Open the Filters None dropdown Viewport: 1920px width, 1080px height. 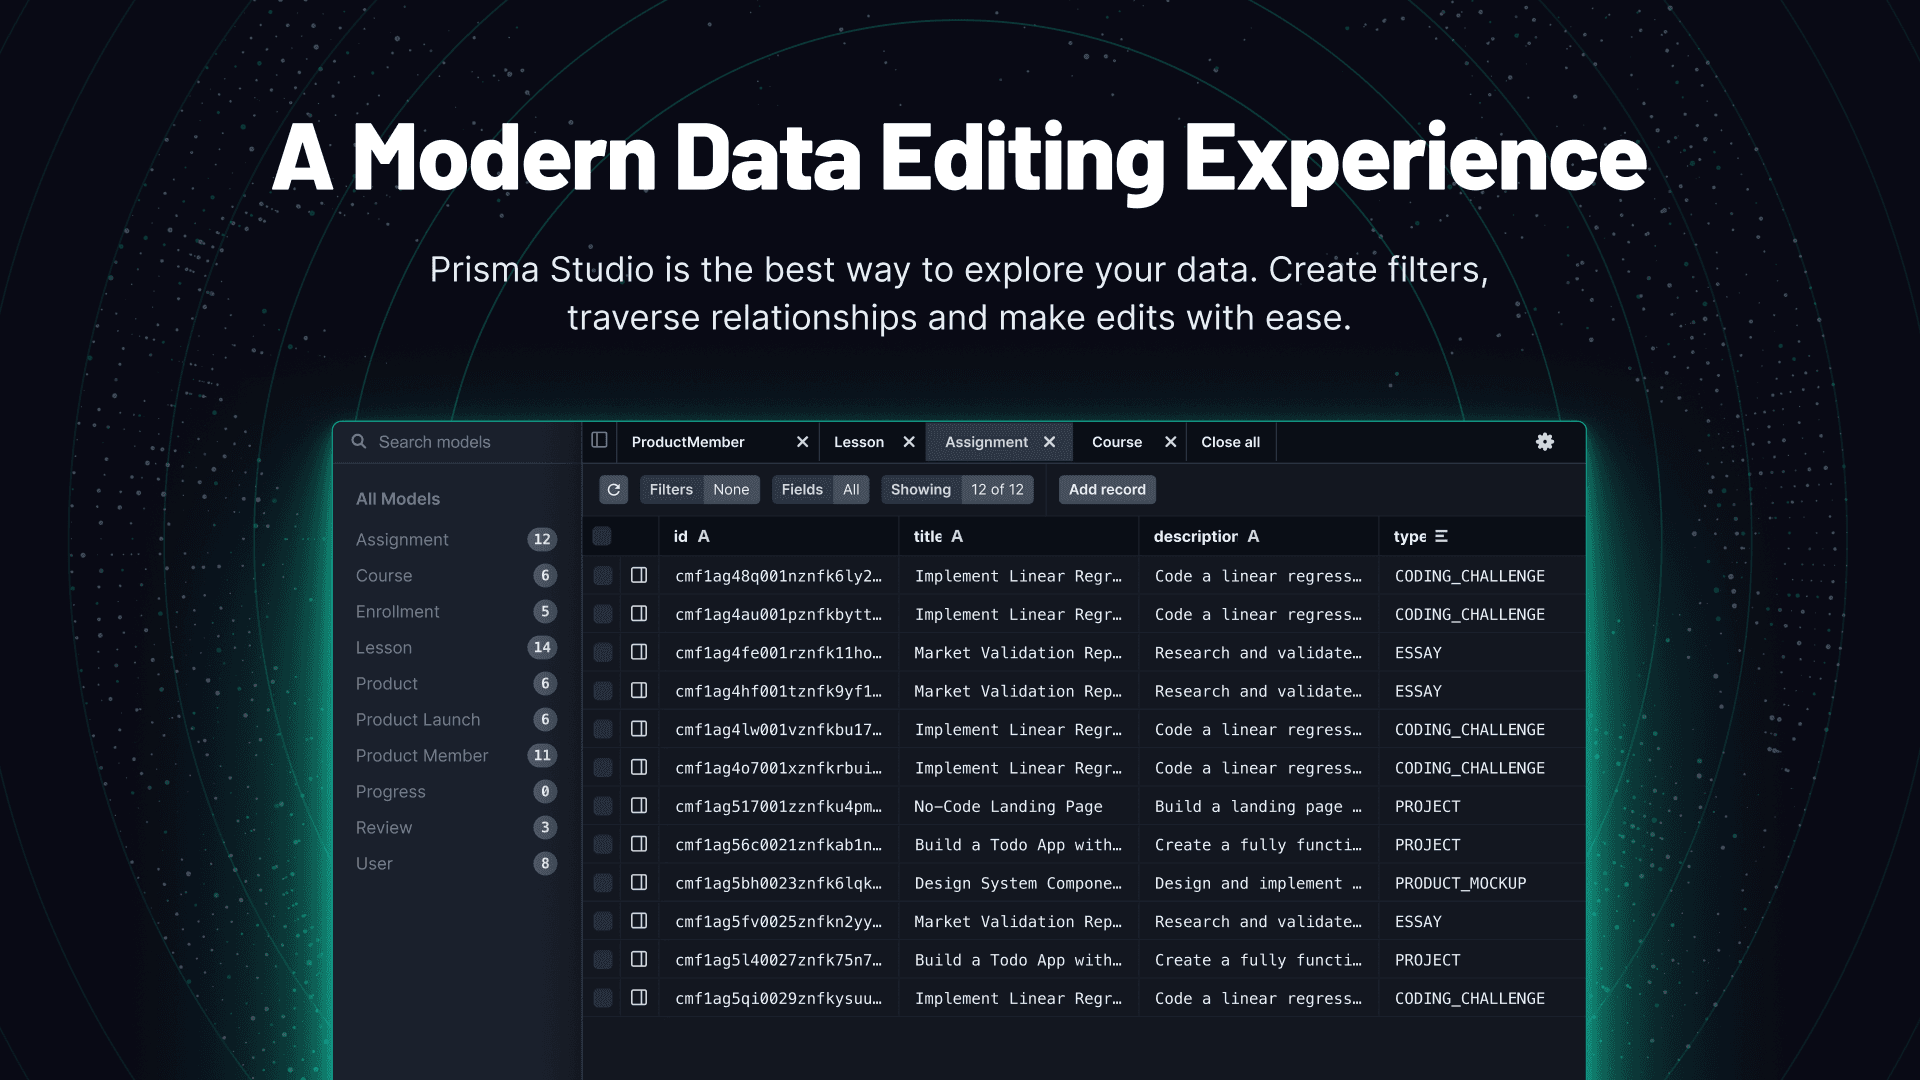pos(700,489)
